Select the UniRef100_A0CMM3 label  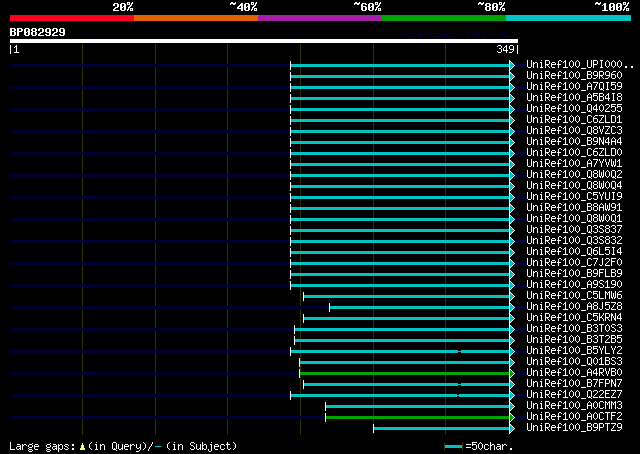(574, 406)
